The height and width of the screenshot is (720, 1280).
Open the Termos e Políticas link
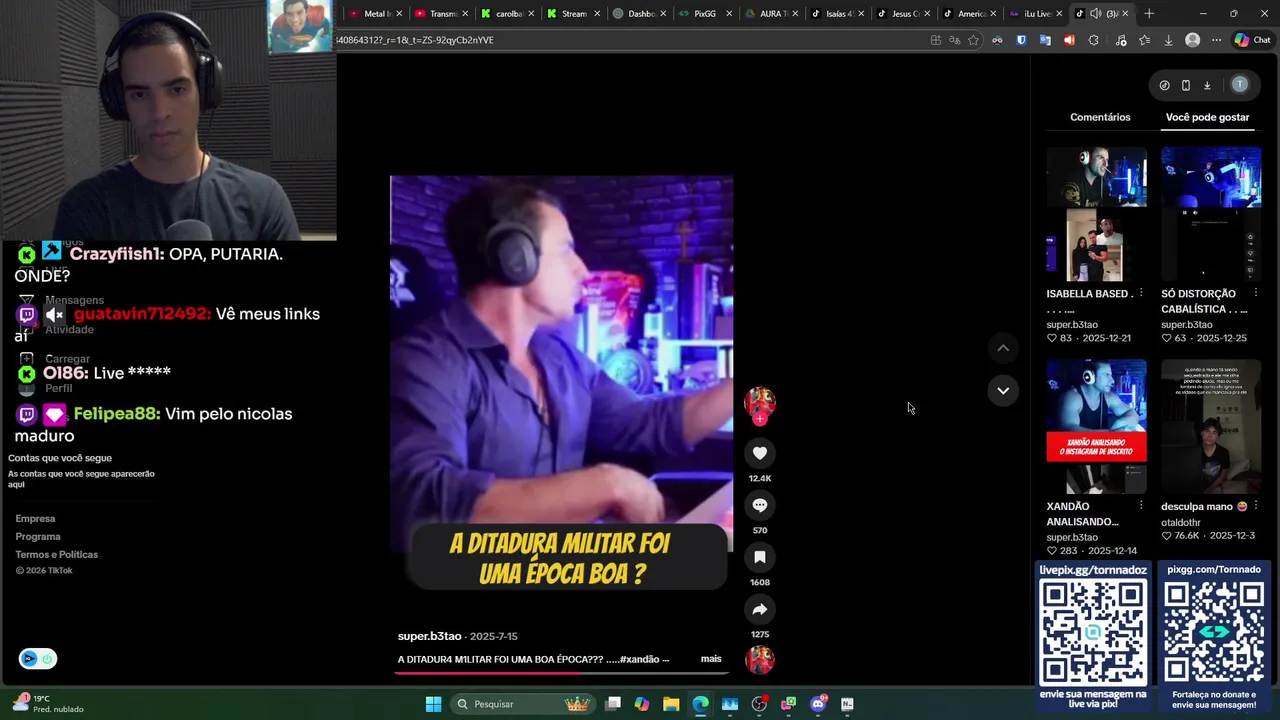tap(56, 555)
